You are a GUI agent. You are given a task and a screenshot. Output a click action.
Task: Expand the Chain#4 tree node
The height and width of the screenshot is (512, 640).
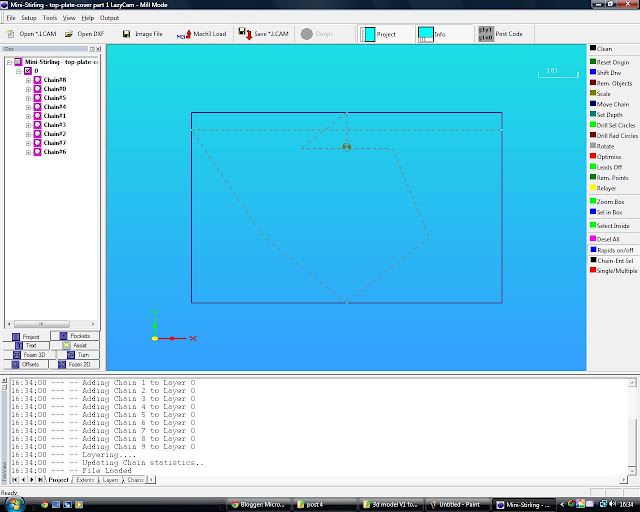click(x=28, y=107)
